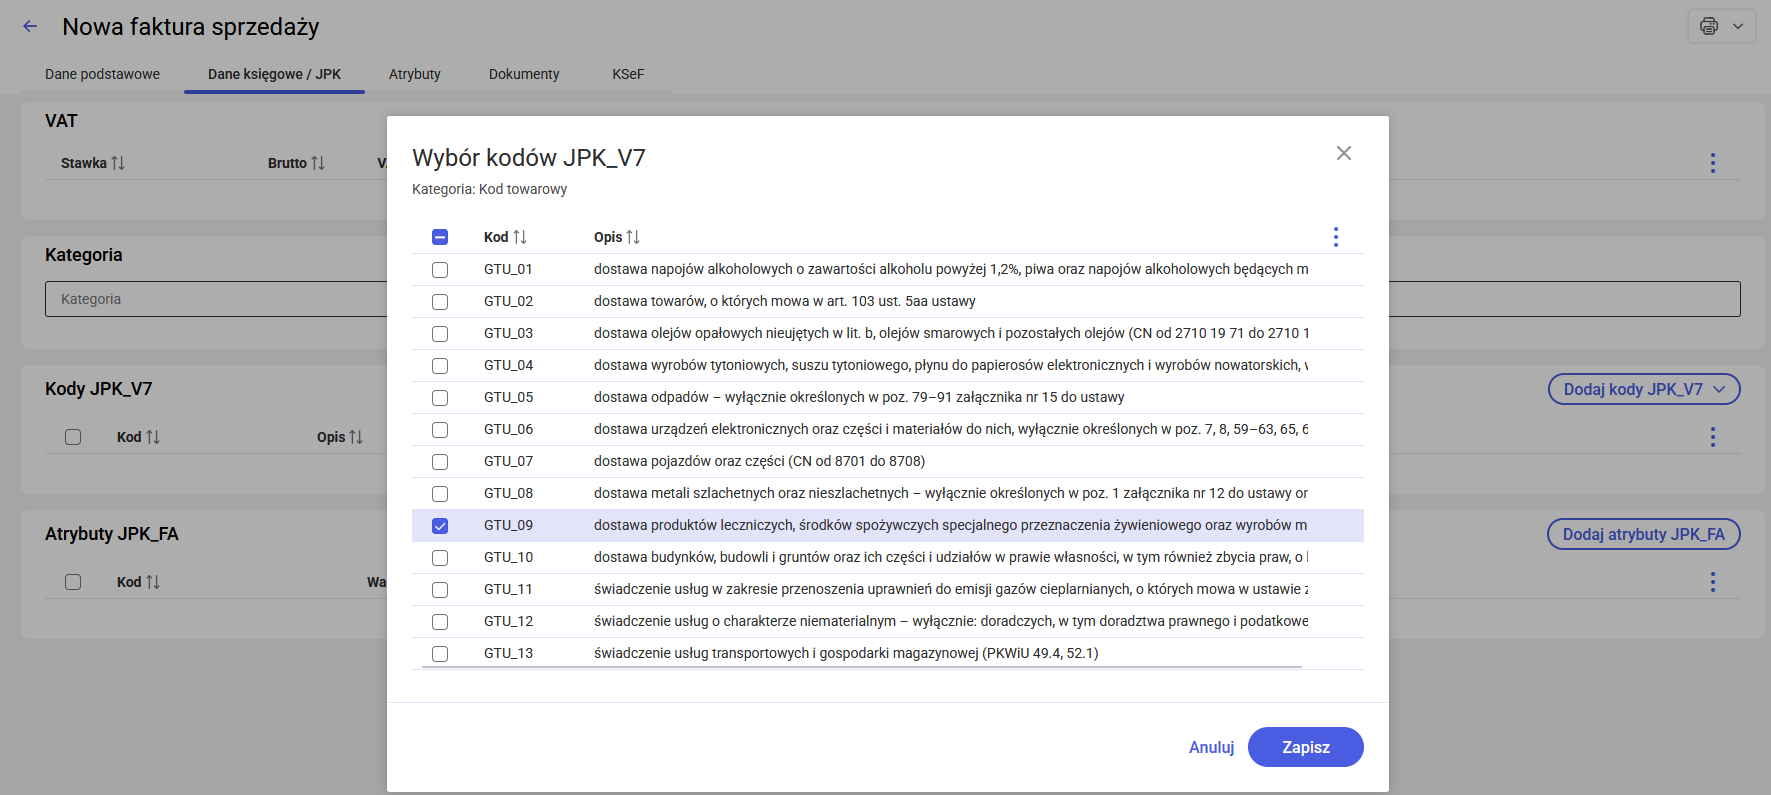1771x795 pixels.
Task: Click the back arrow beside Nowa faktura sprzedaży
Action: (x=30, y=27)
